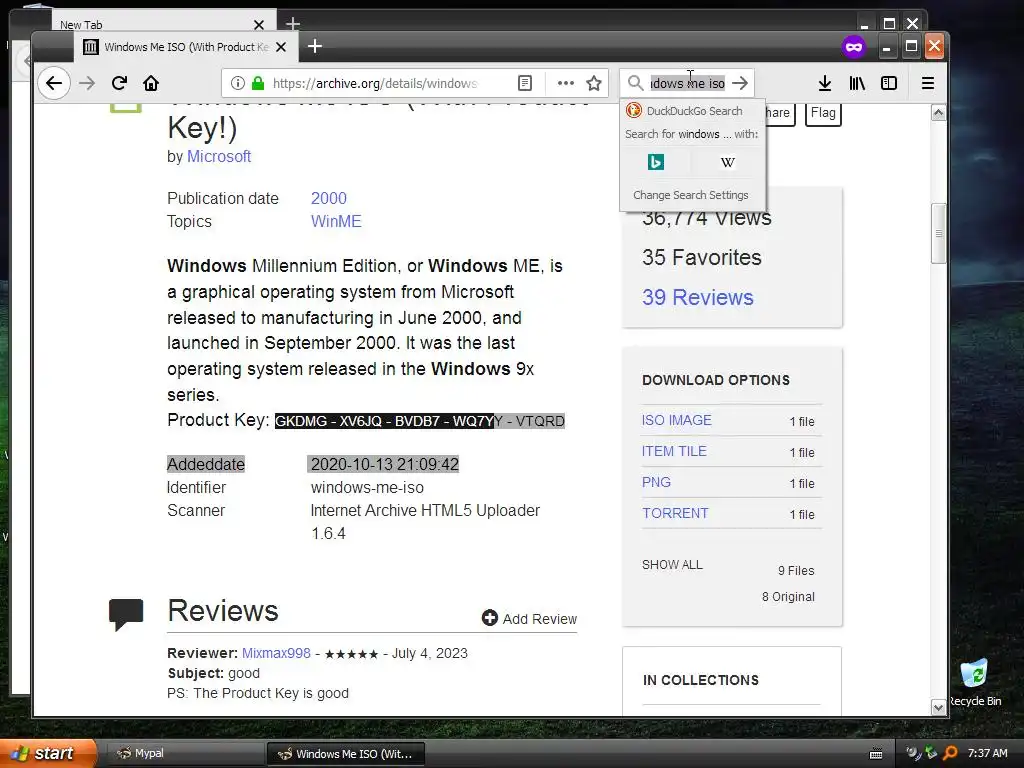Click the identifier windows-me-iso text
Image resolution: width=1024 pixels, height=768 pixels.
367,488
